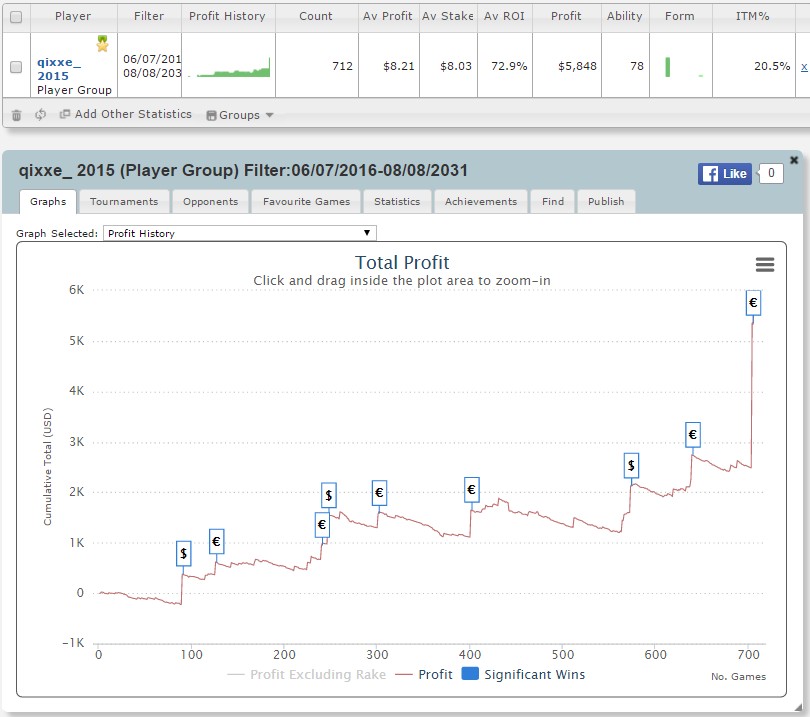Click the $8.21 average profit value
The height and width of the screenshot is (717, 810).
398,66
